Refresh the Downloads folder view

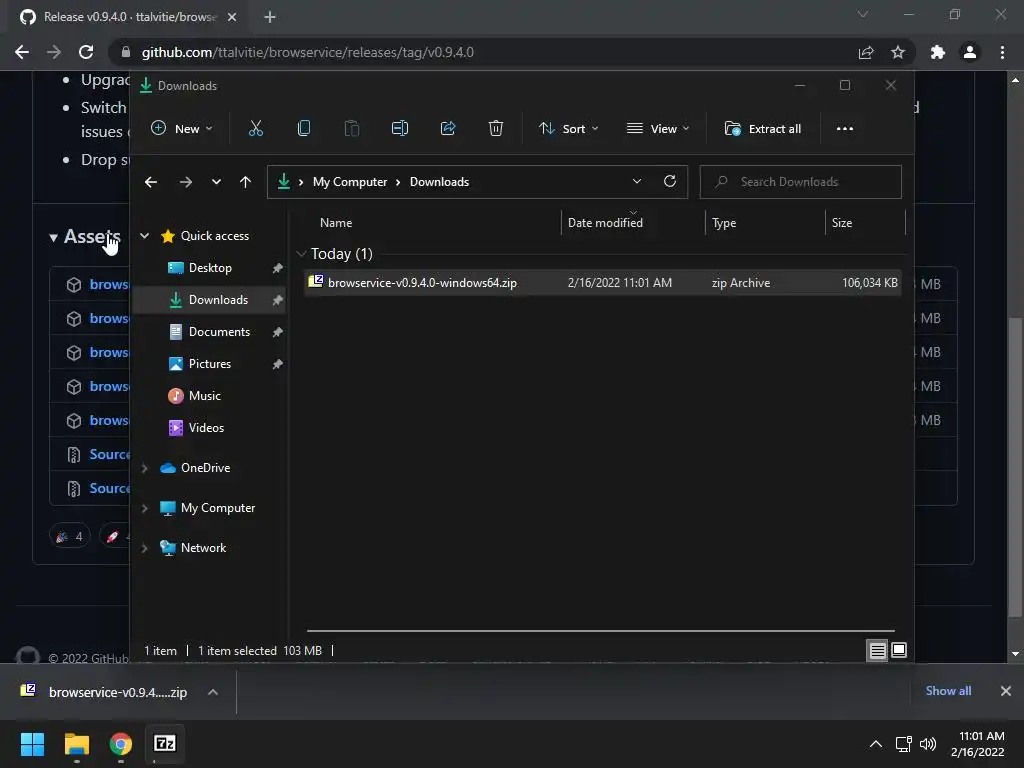click(669, 182)
